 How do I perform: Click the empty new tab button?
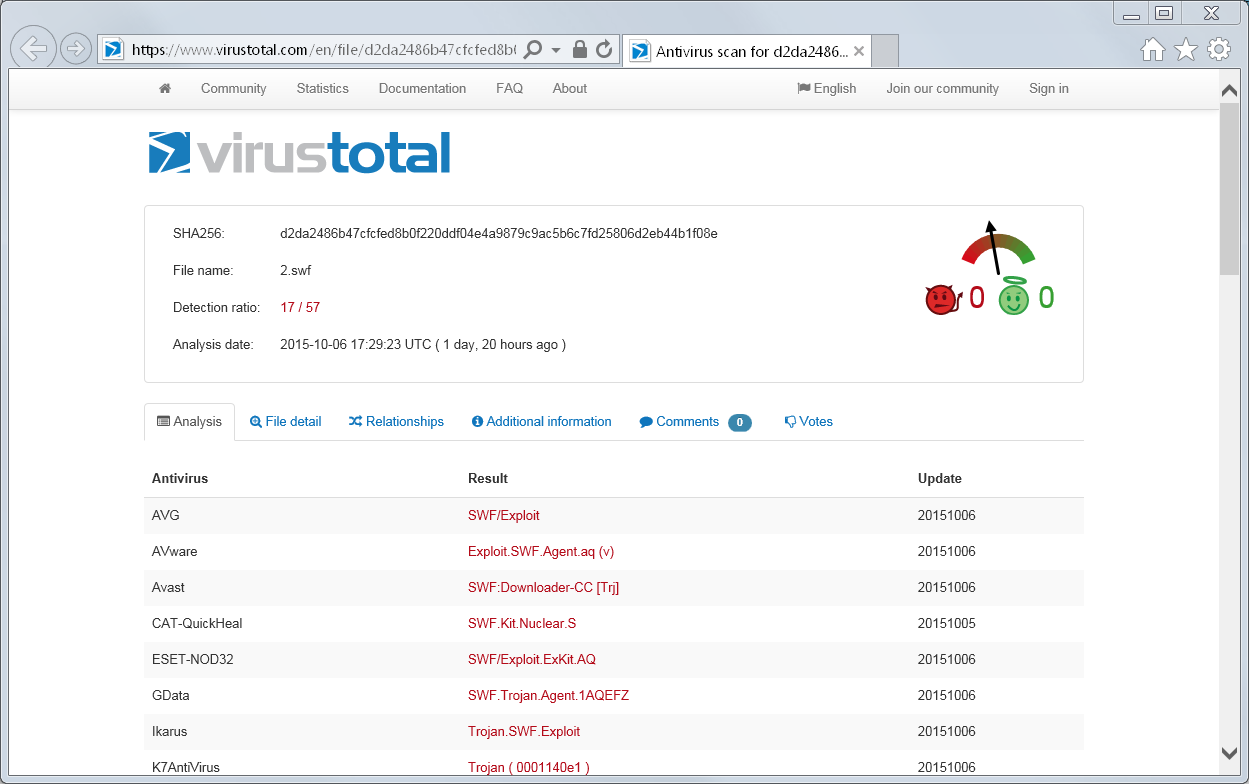885,51
